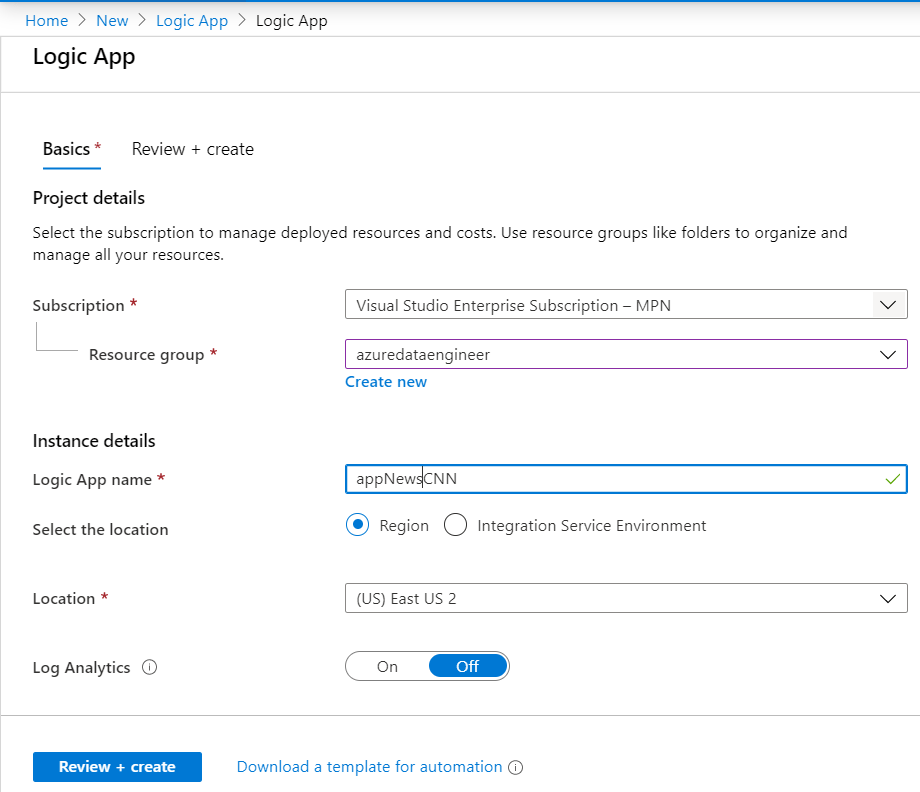Expand the Resource group dropdown
This screenshot has width=920, height=792.
625,354
